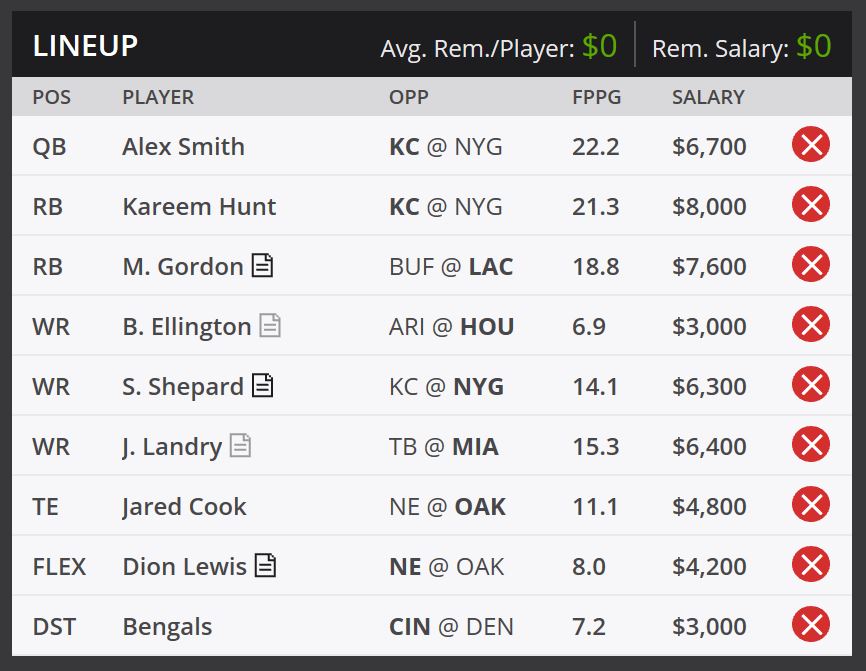The width and height of the screenshot is (866, 671).
Task: Click the FPPG column header
Action: [596, 97]
